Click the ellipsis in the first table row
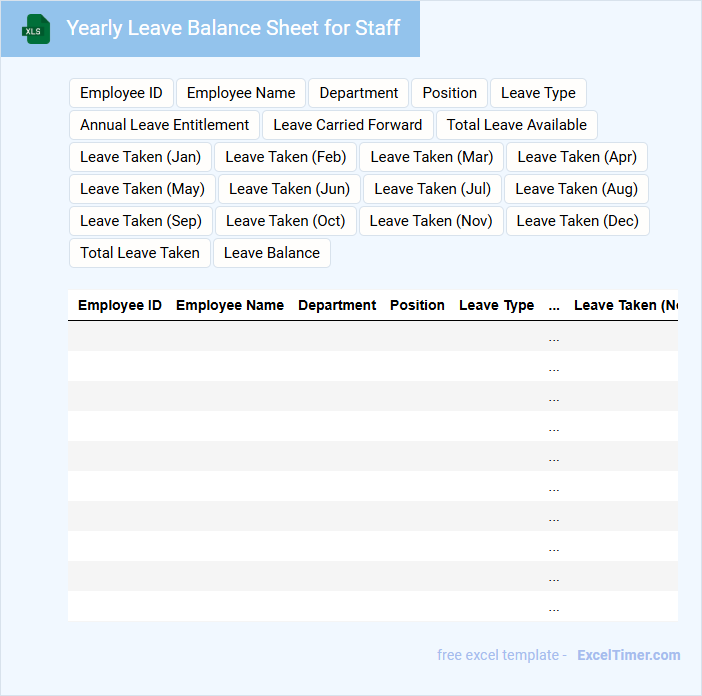The image size is (702, 696). coord(554,337)
